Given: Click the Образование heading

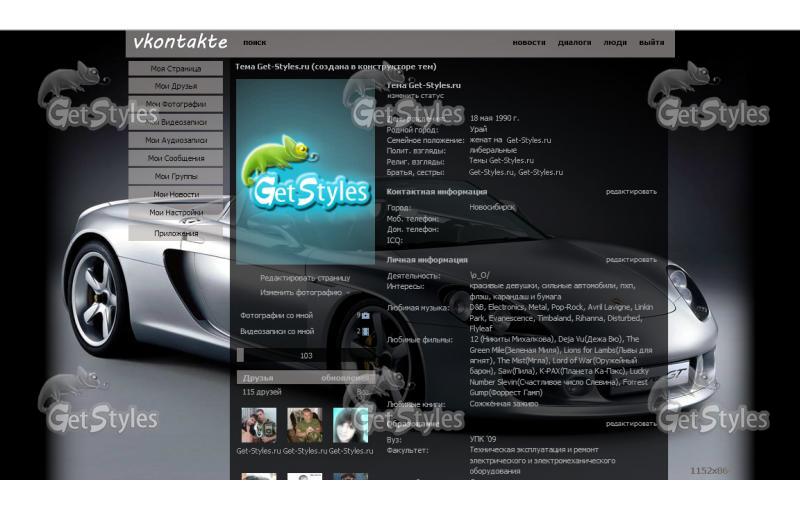Looking at the screenshot, I should (413, 424).
